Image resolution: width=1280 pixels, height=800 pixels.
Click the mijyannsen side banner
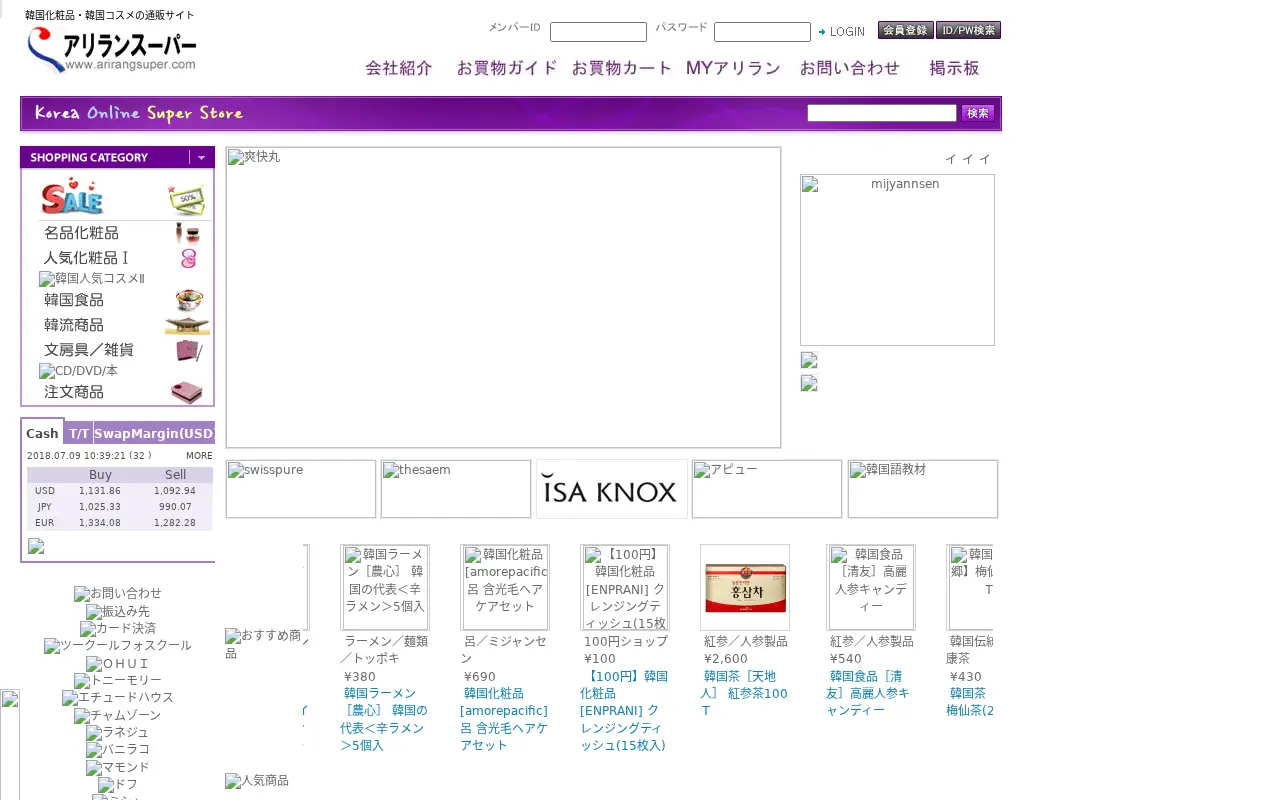(x=897, y=260)
